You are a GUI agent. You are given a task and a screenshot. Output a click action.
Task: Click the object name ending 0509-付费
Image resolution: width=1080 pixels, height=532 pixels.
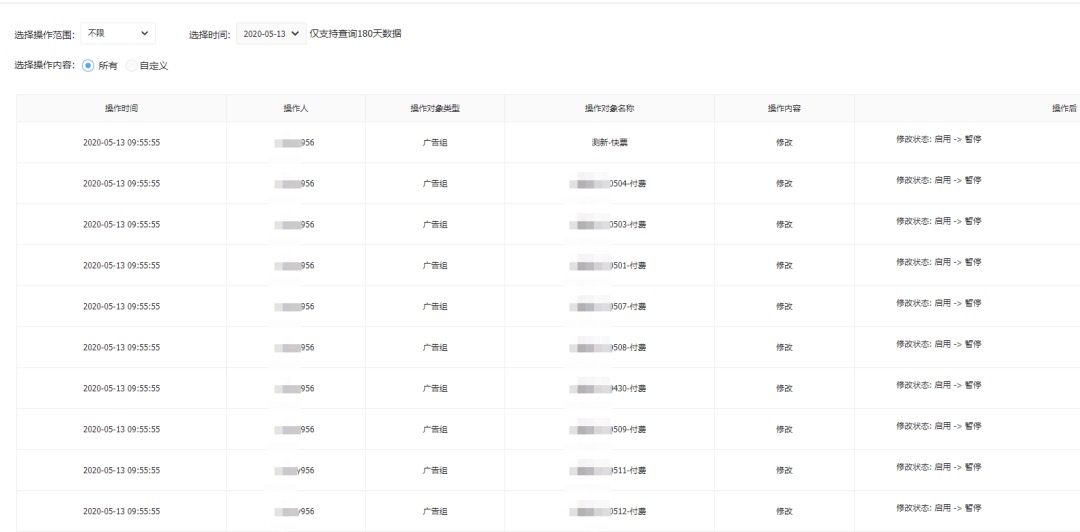point(609,429)
